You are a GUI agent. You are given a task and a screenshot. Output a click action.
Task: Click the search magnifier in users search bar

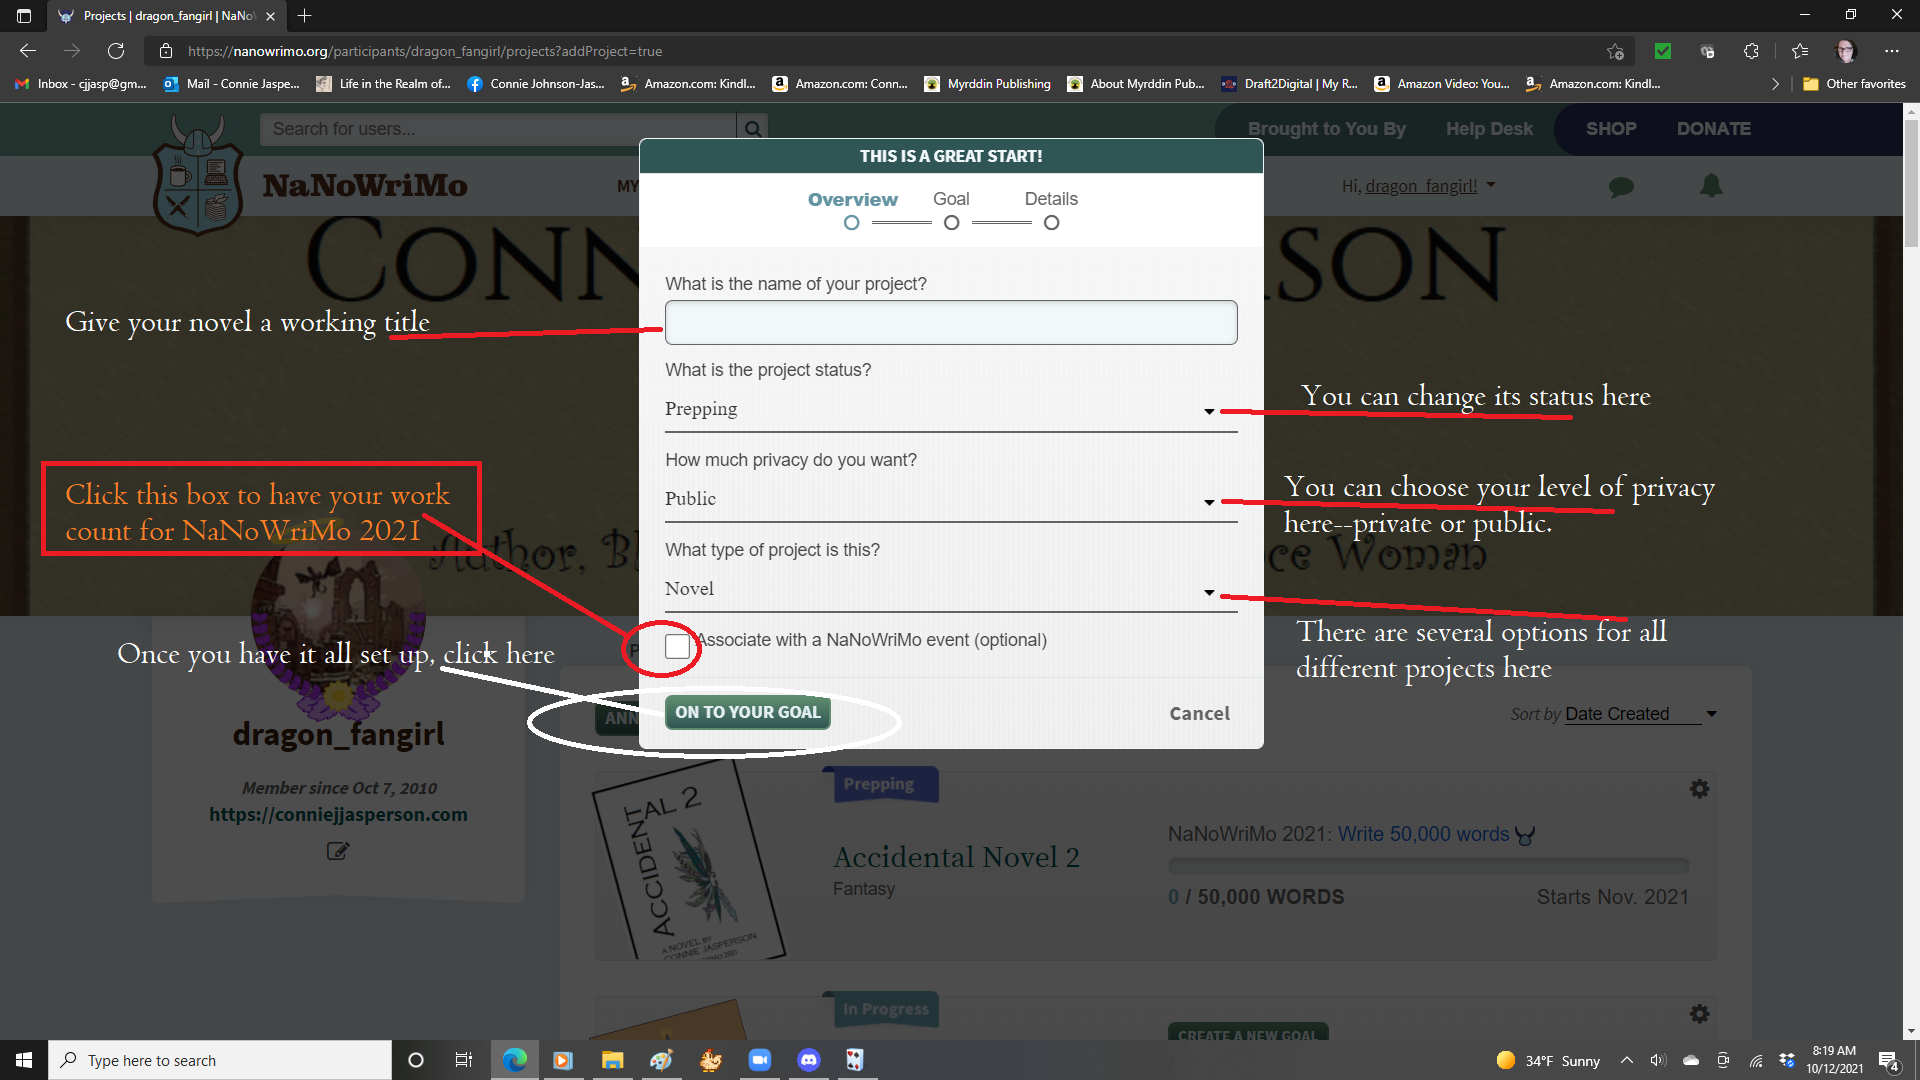pos(753,128)
